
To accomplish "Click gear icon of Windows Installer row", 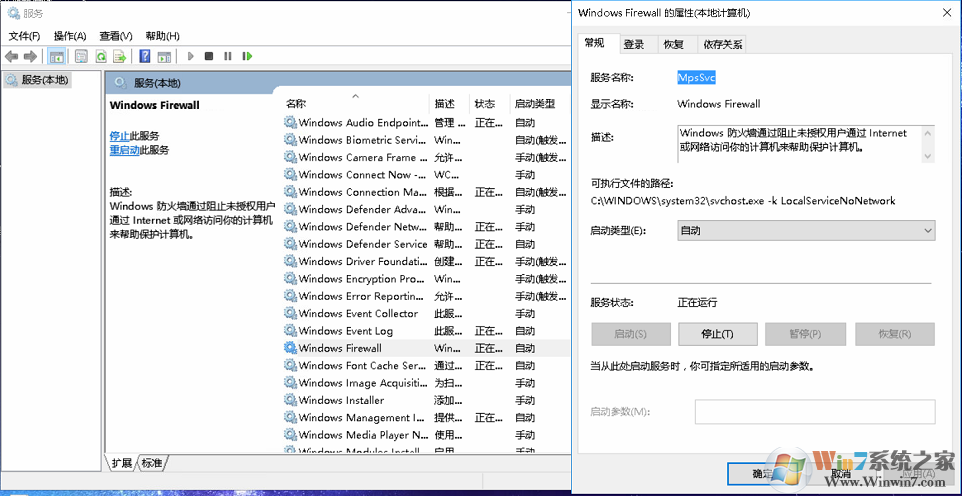I will pos(290,400).
